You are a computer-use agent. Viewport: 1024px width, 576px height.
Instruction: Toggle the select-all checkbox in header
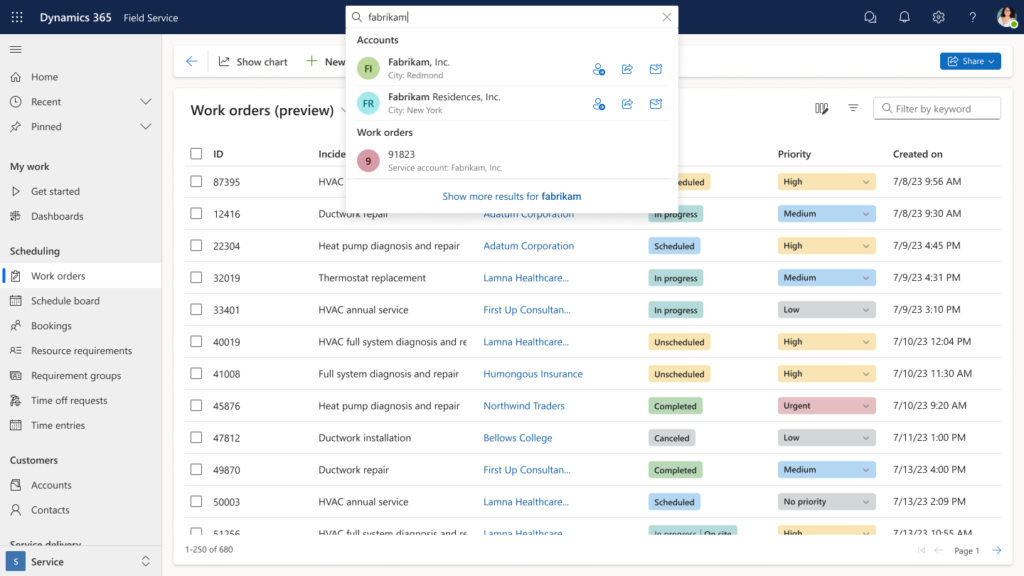(196, 154)
